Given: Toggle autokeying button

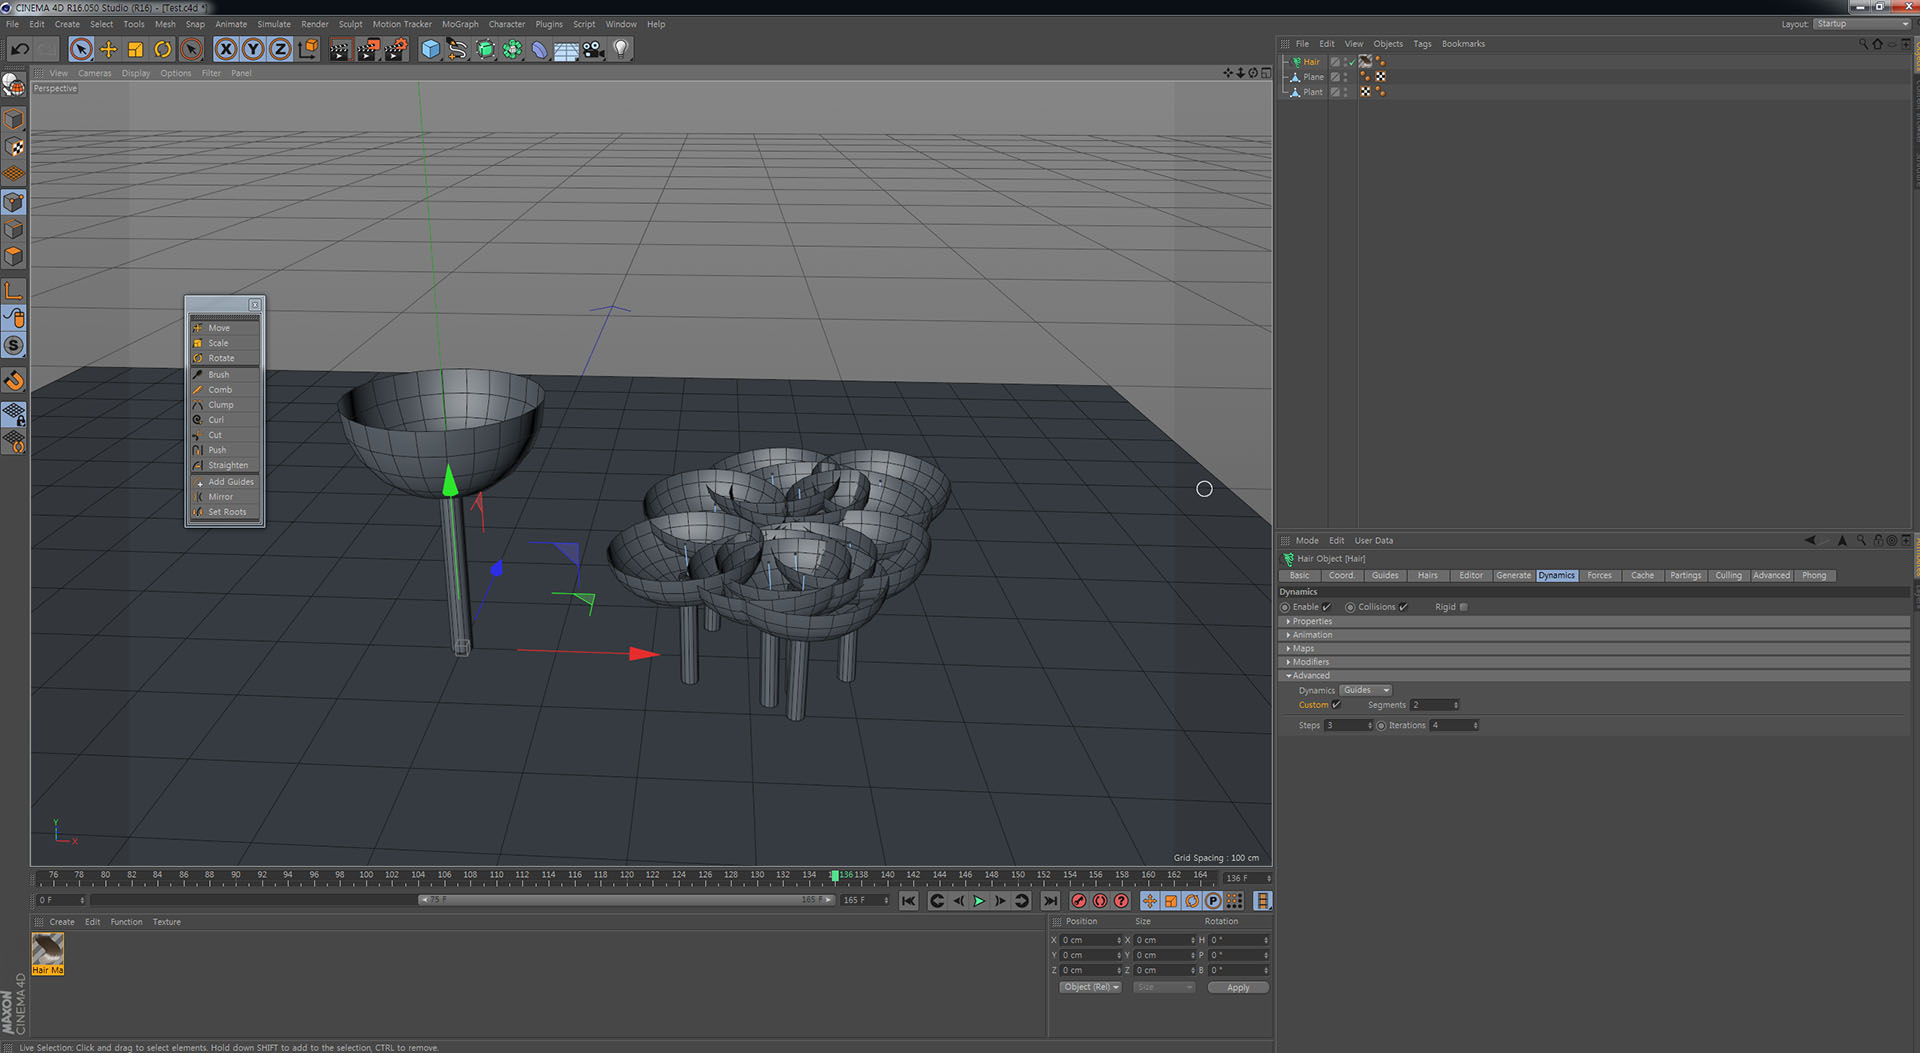Looking at the screenshot, I should (1100, 901).
